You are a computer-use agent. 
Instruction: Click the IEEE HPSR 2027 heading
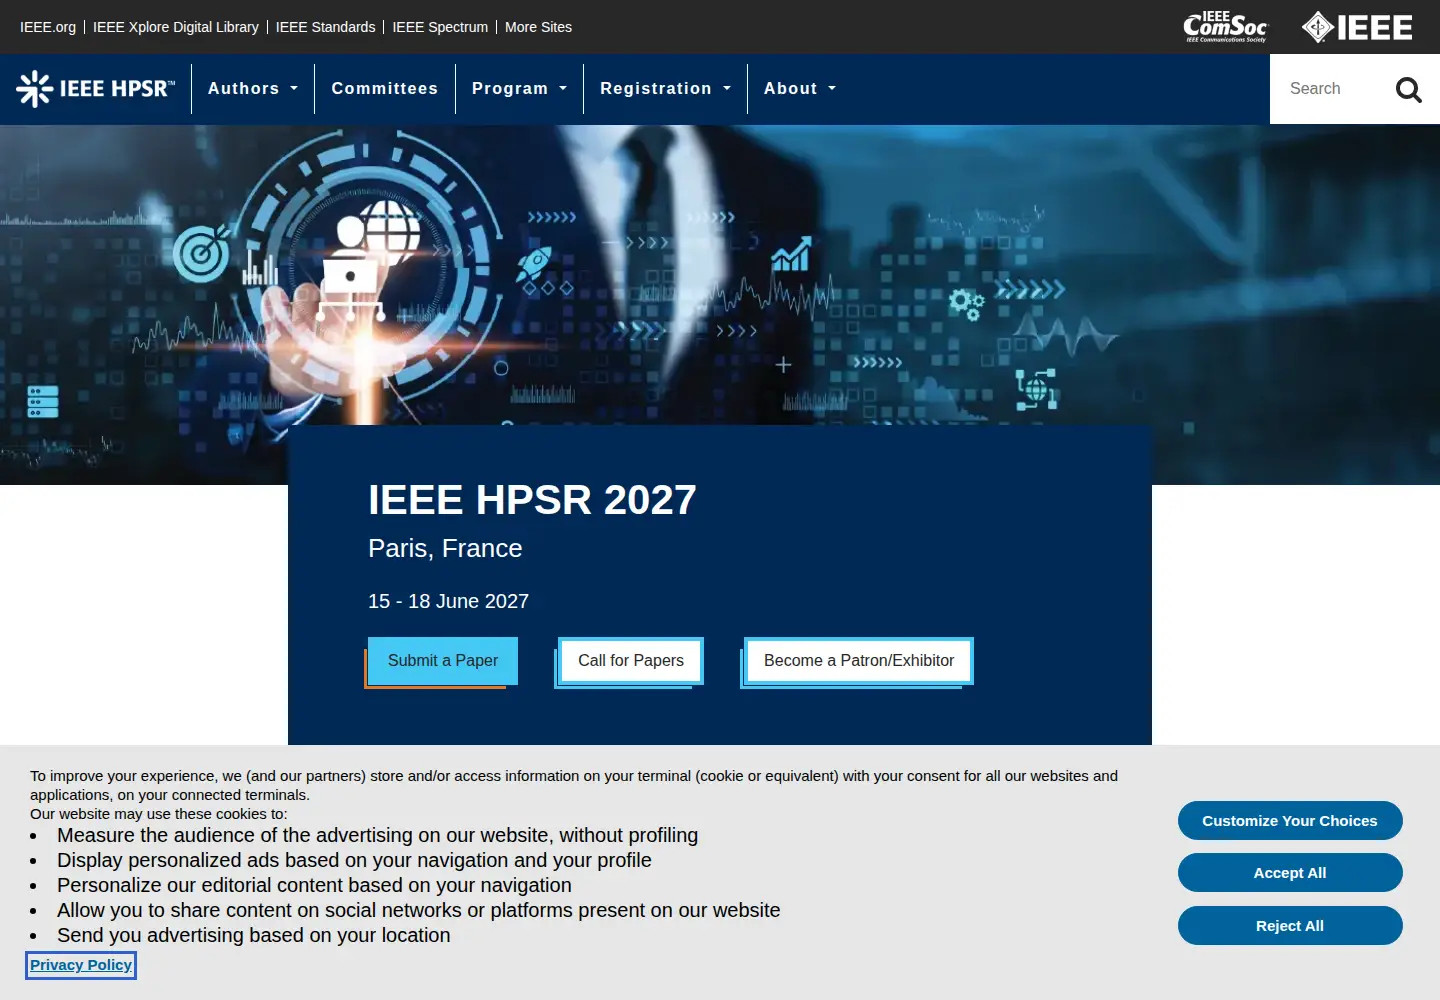coord(532,500)
